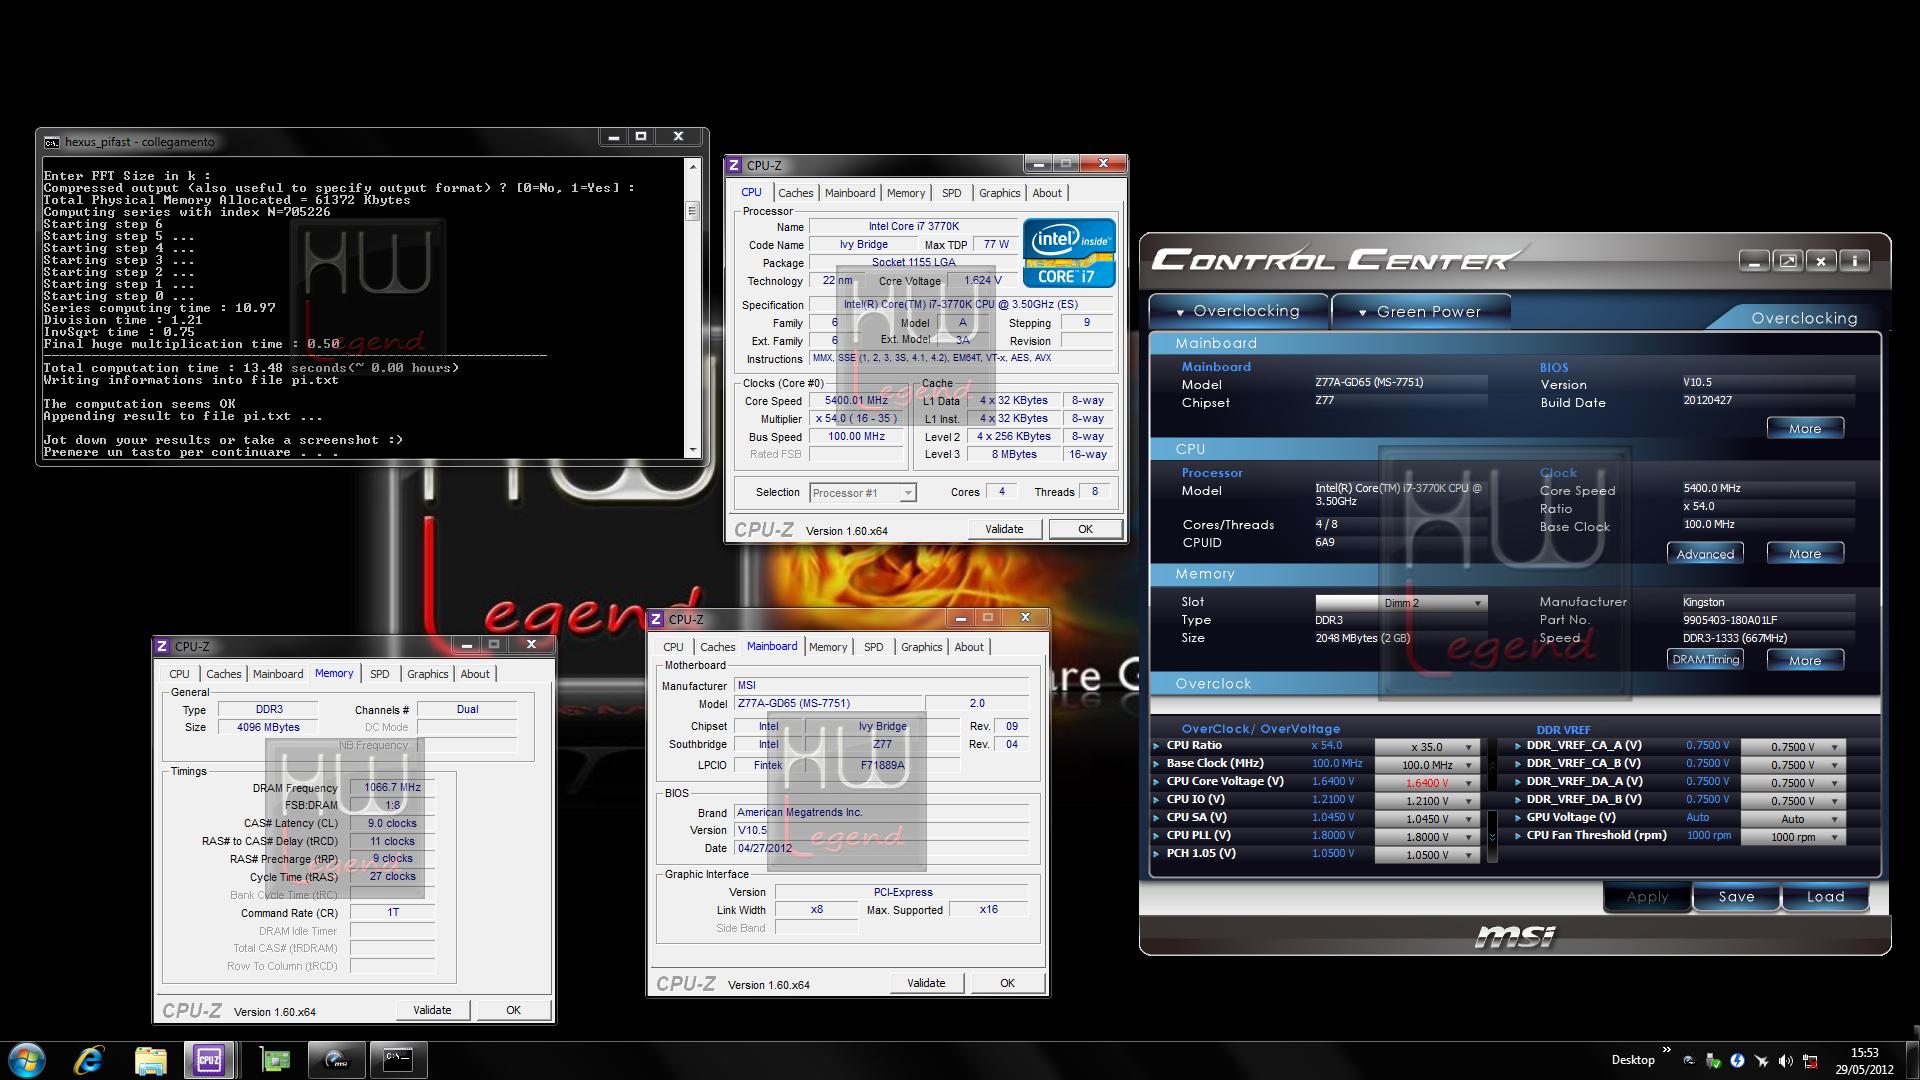Open the Base Clock 100.0 MHz dropdown
Image resolution: width=1920 pixels, height=1080 pixels.
click(x=1428, y=766)
